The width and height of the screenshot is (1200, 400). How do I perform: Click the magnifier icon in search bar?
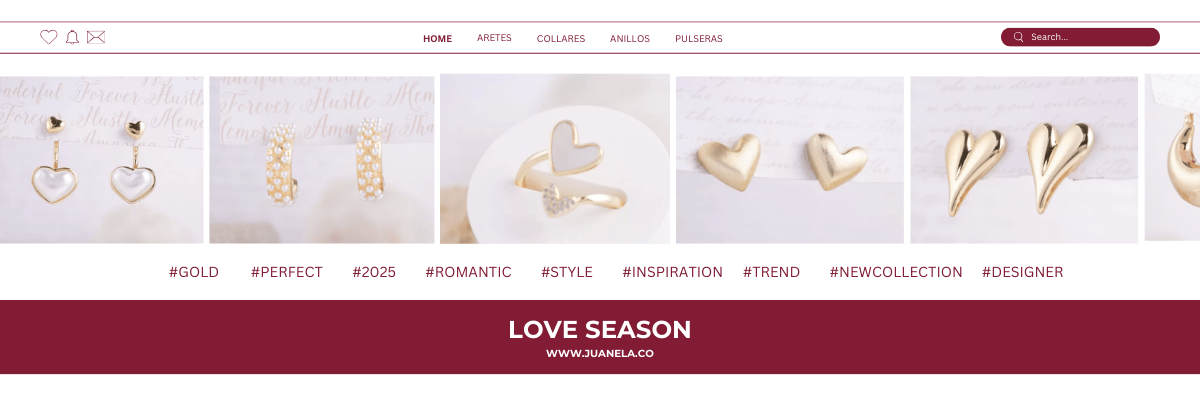point(1018,37)
